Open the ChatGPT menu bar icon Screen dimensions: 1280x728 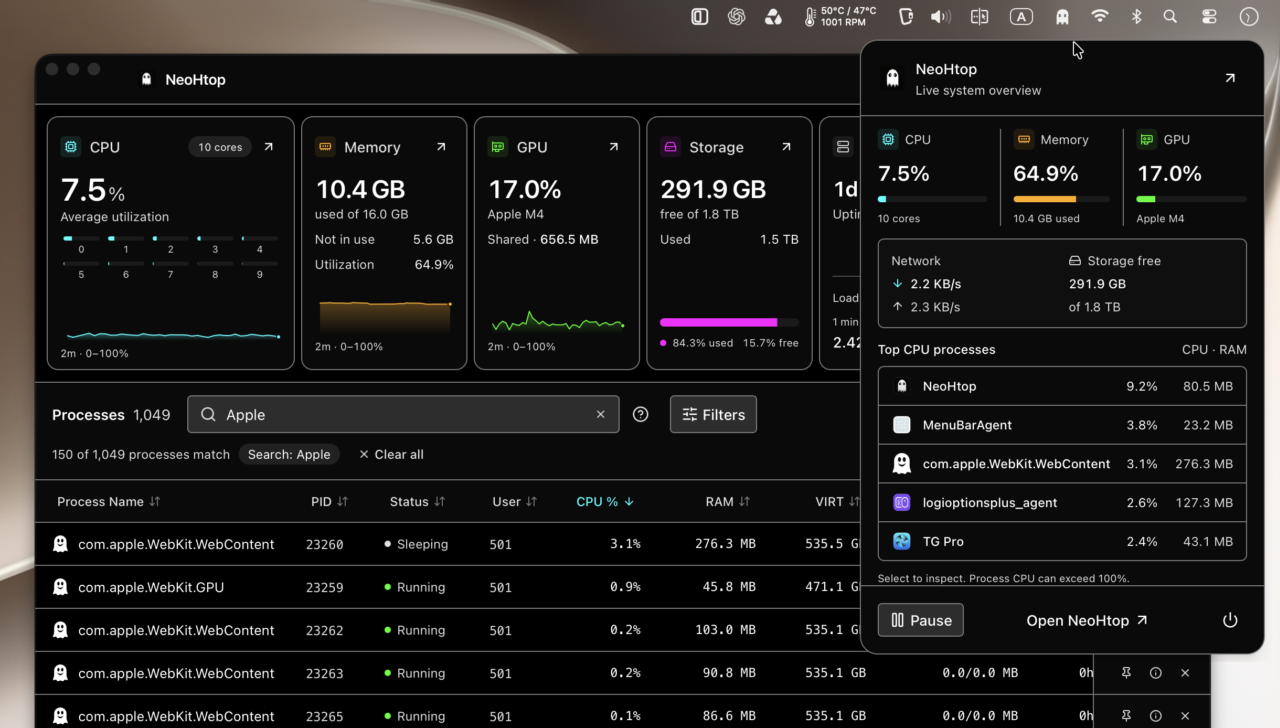click(737, 16)
